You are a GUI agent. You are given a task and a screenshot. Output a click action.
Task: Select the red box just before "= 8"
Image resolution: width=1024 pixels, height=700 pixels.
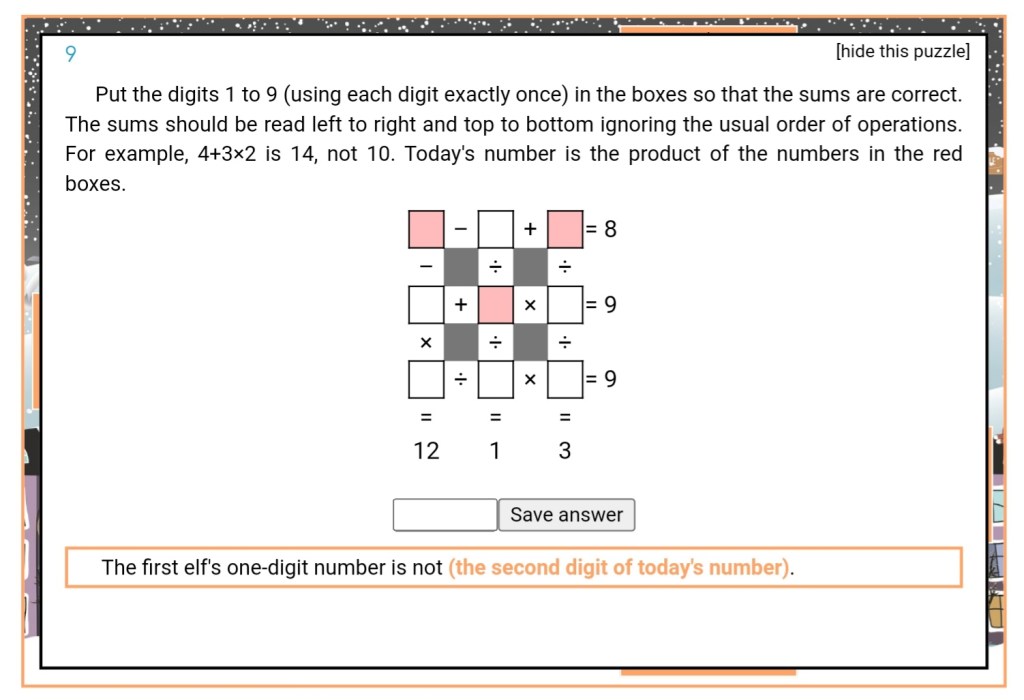(x=565, y=229)
